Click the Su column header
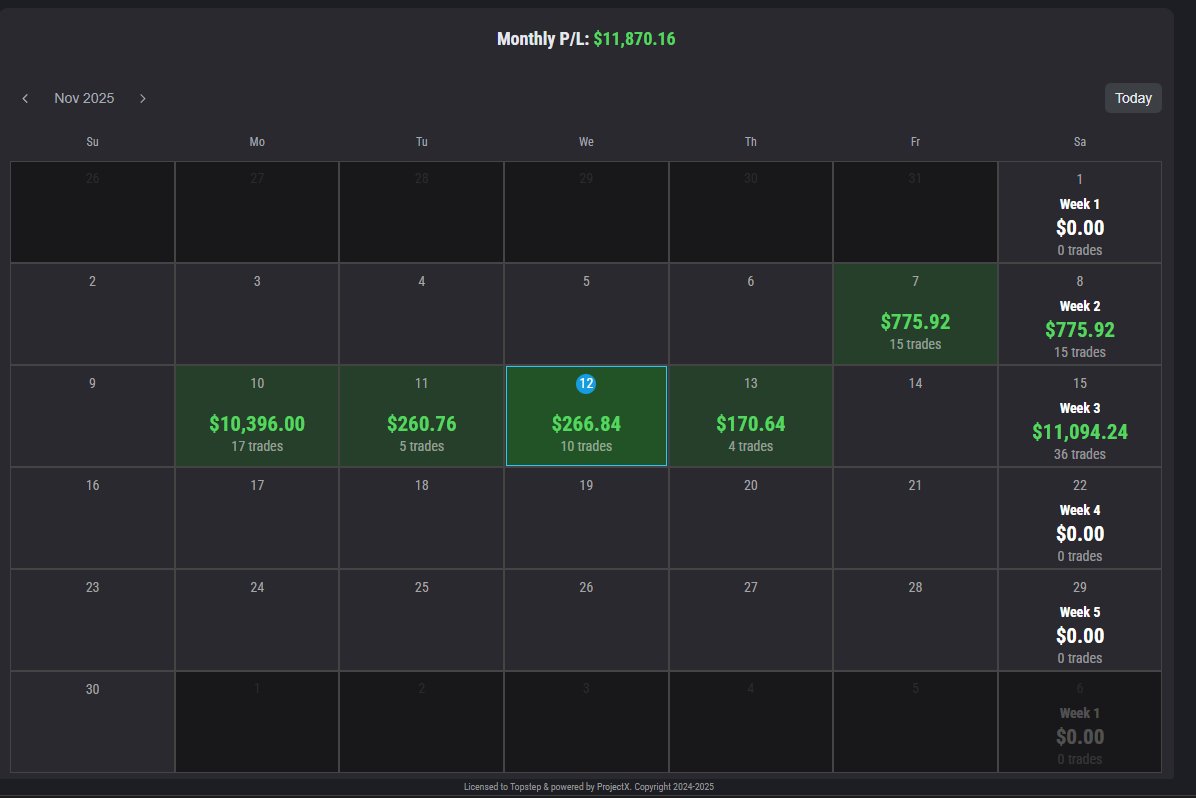 click(92, 142)
